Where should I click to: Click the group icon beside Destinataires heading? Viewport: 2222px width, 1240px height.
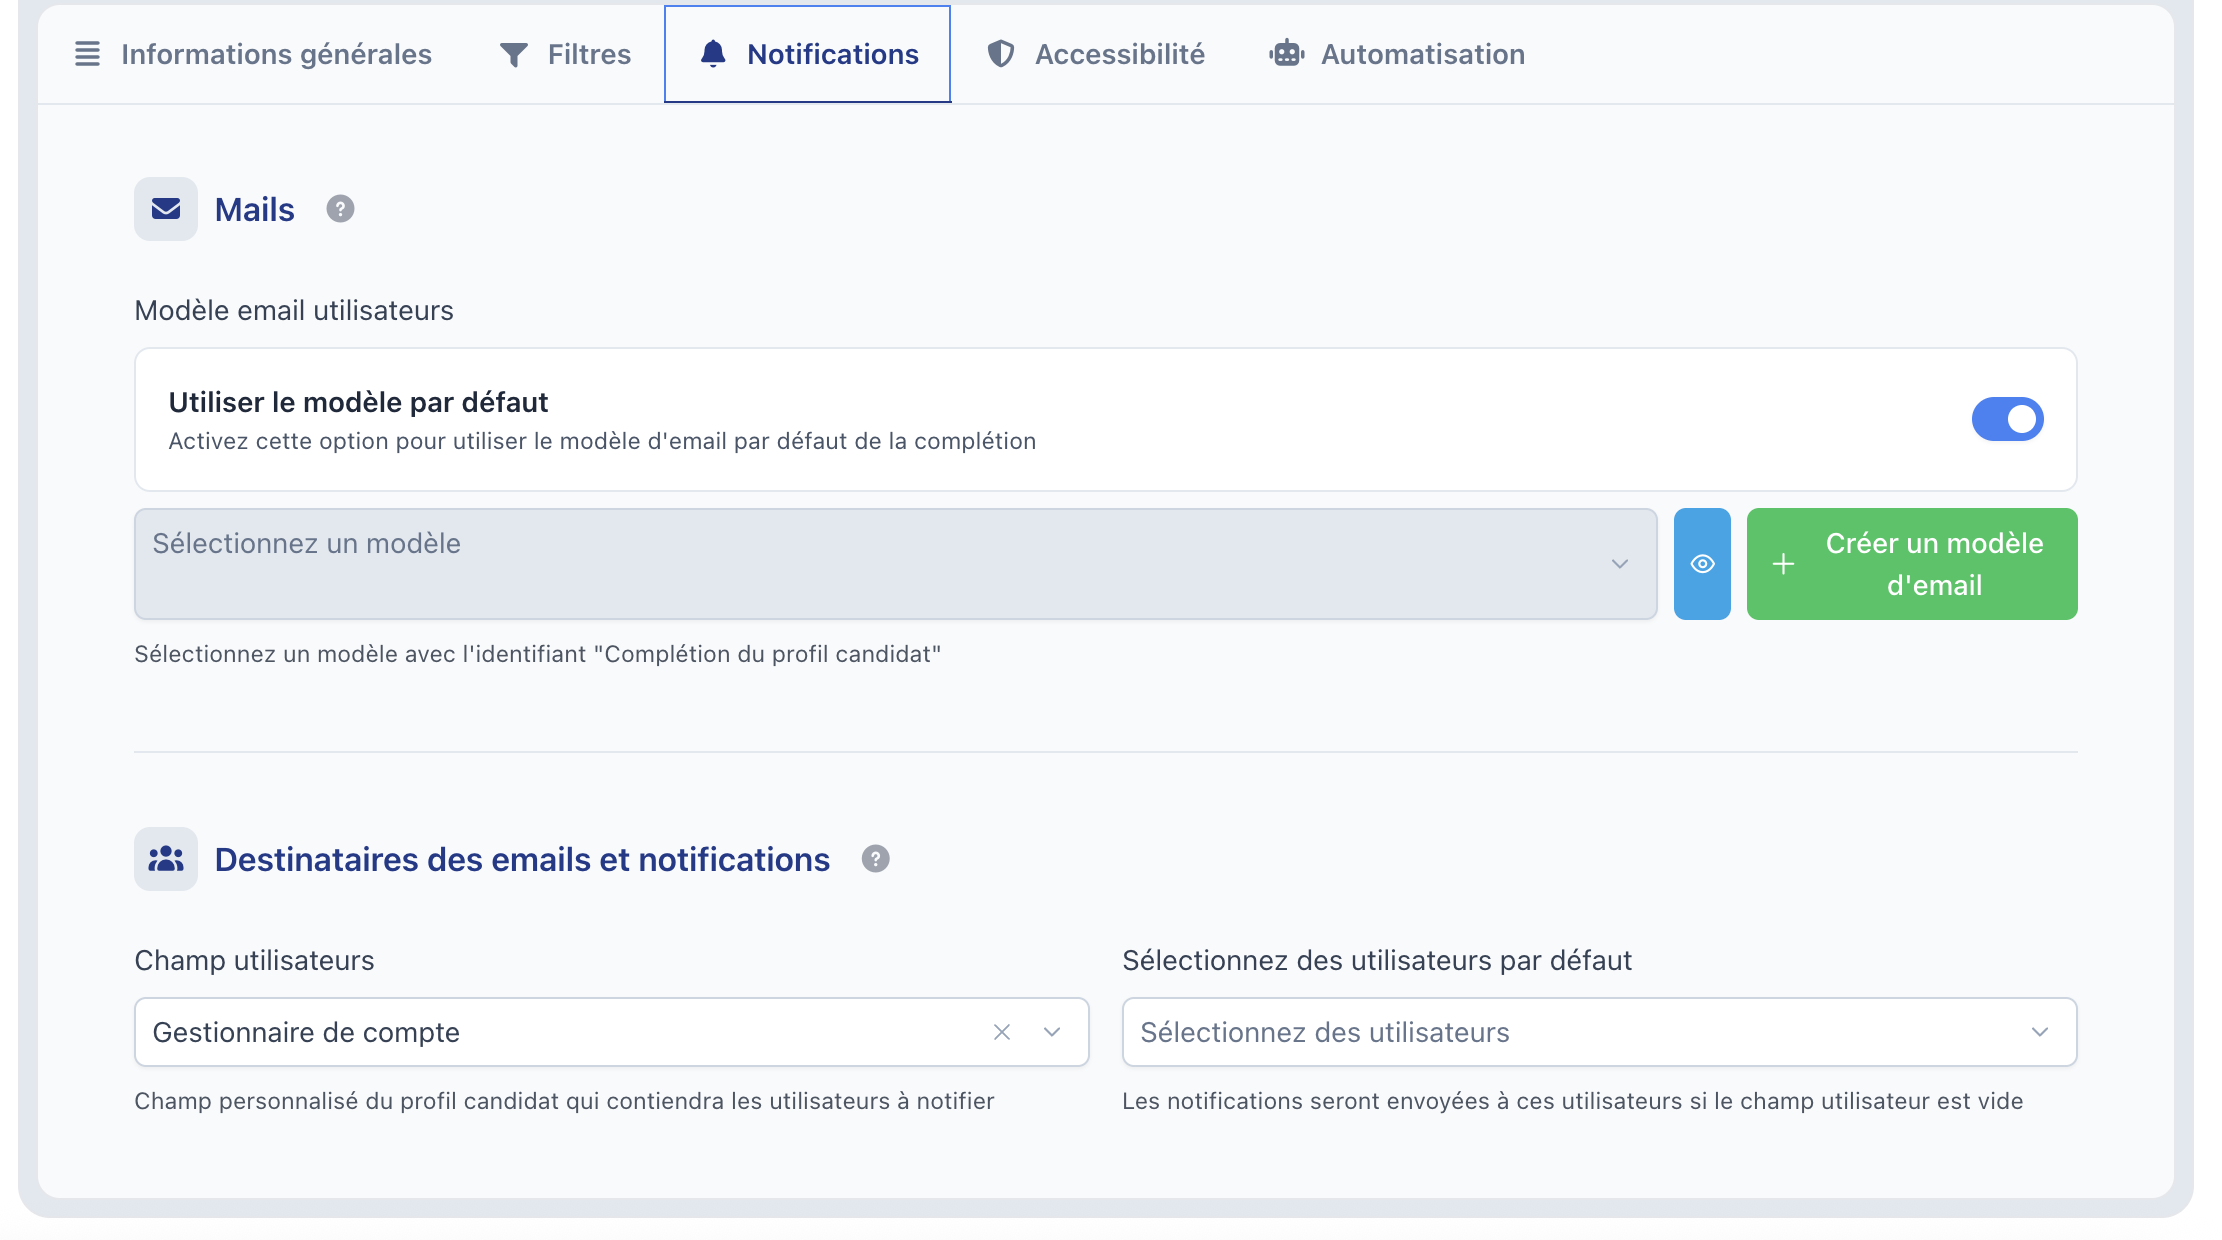click(x=166, y=859)
